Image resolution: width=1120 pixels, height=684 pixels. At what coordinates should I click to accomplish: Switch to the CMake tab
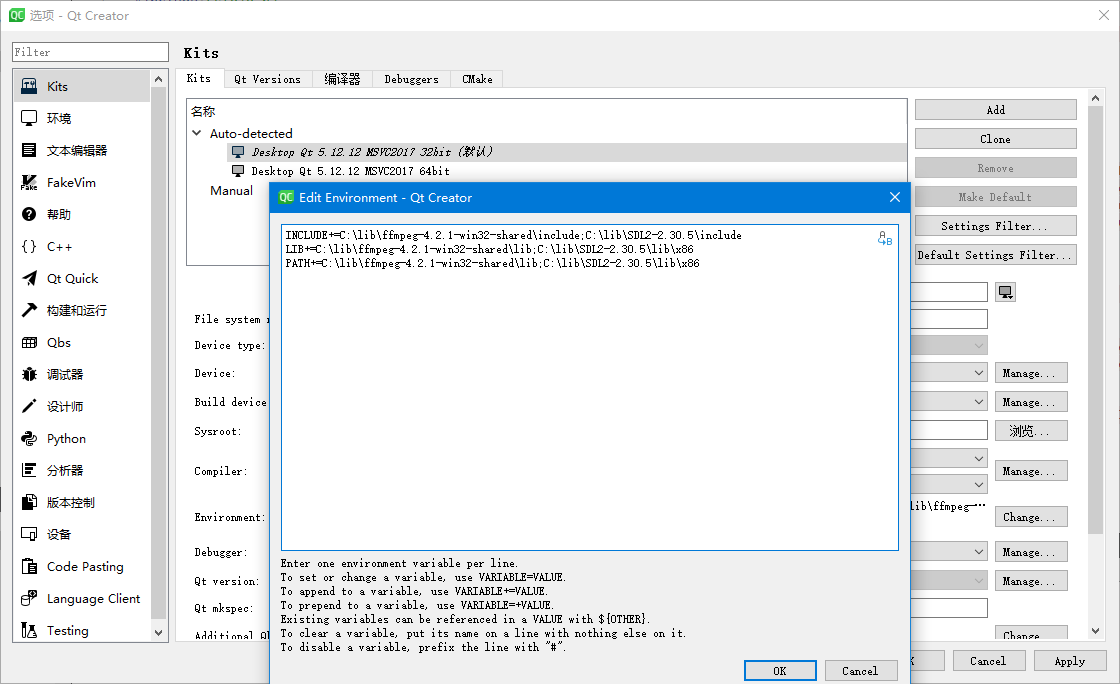click(x=477, y=79)
